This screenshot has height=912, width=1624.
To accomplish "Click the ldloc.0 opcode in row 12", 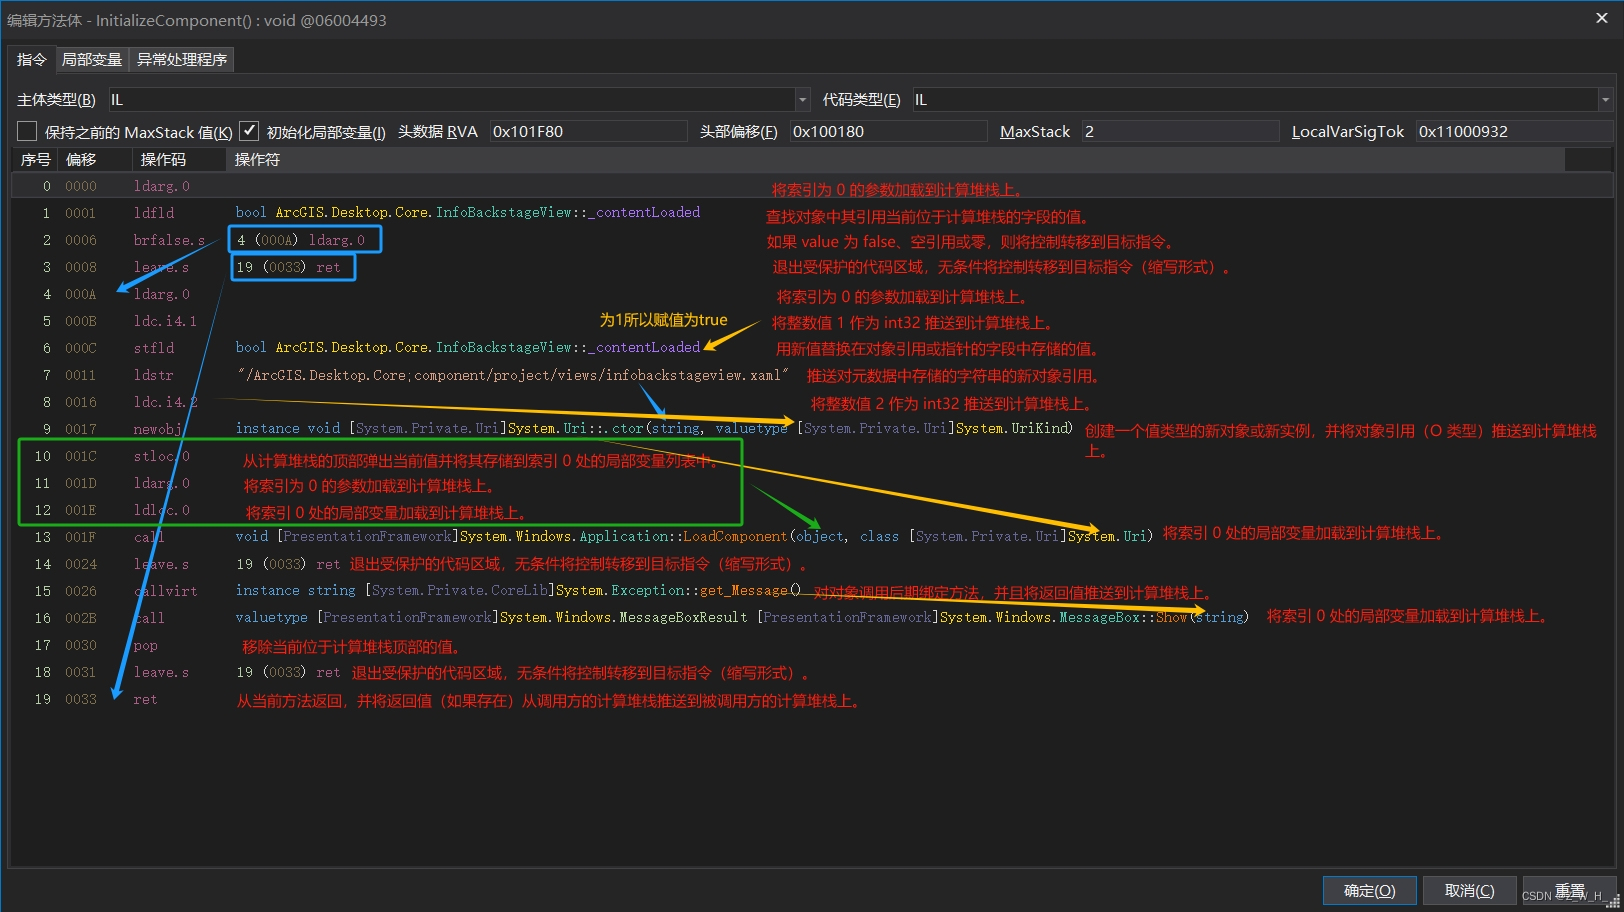I will [162, 510].
